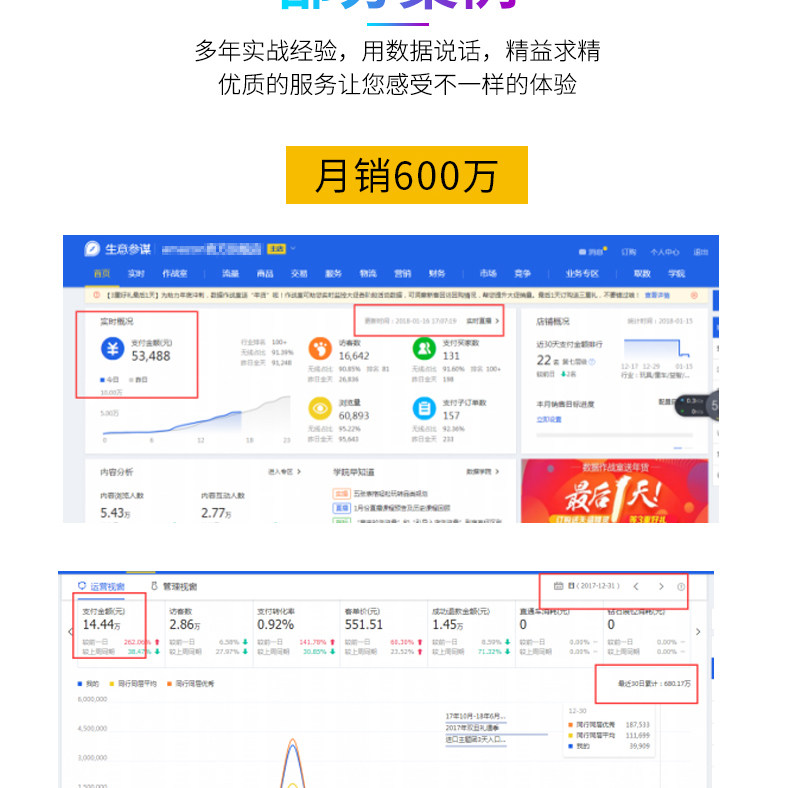This screenshot has height=788, width=790.
Task: Open 个人中心 in header
Action: click(x=665, y=252)
